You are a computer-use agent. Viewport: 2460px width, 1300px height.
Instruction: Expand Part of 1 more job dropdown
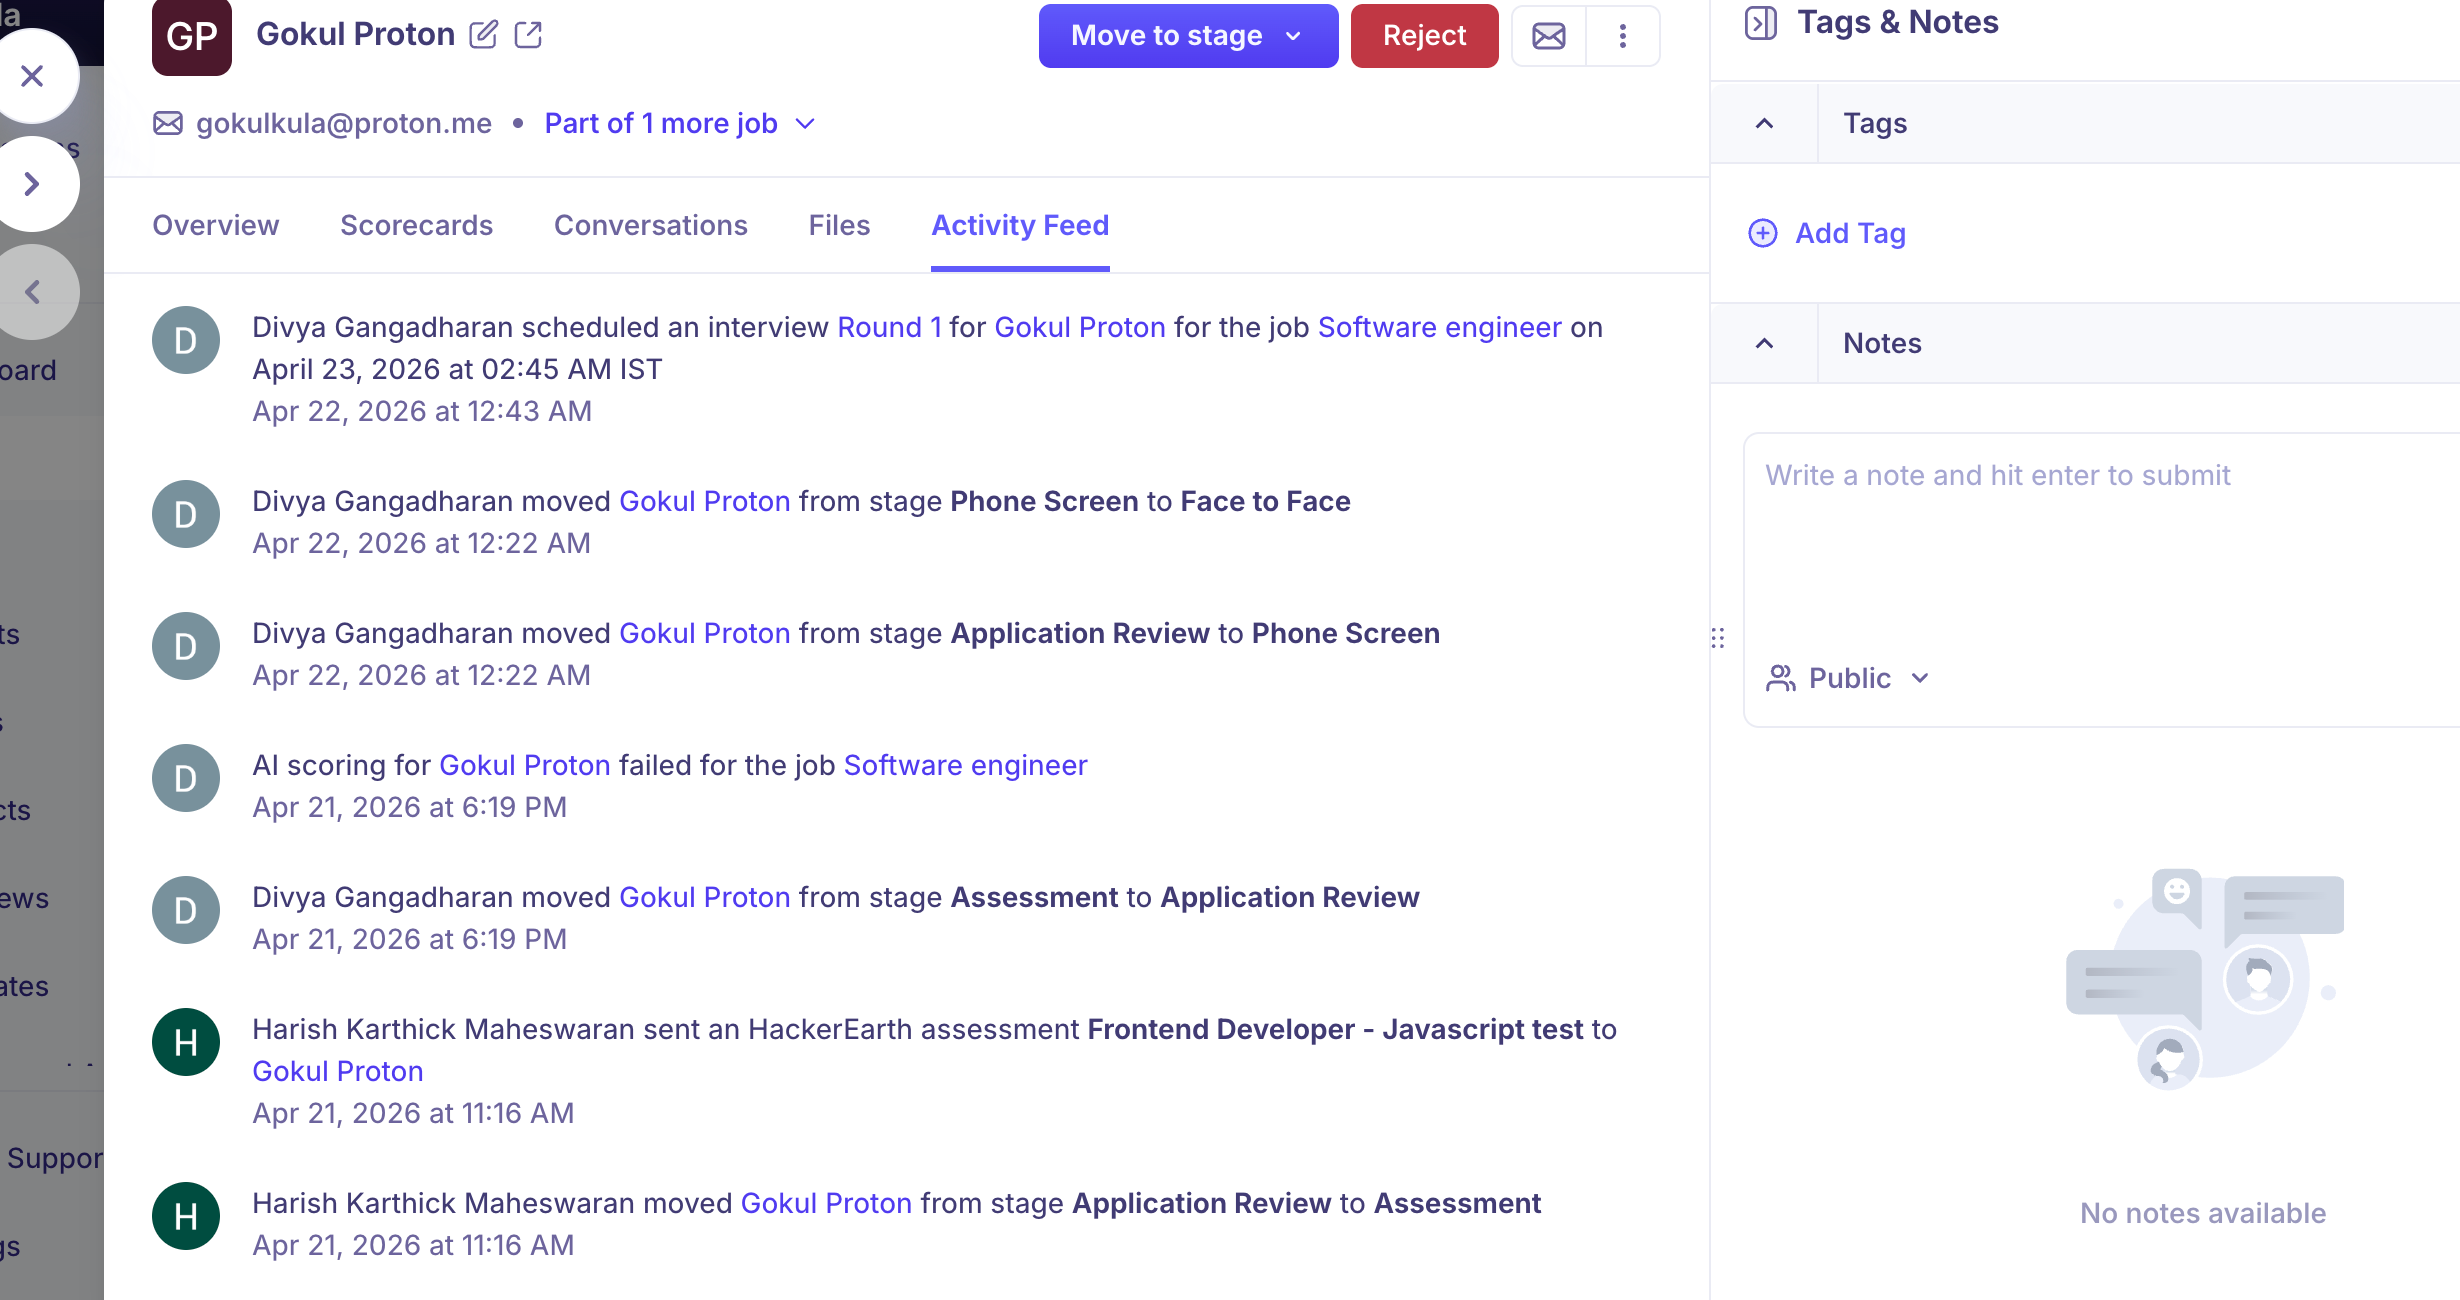click(x=680, y=123)
